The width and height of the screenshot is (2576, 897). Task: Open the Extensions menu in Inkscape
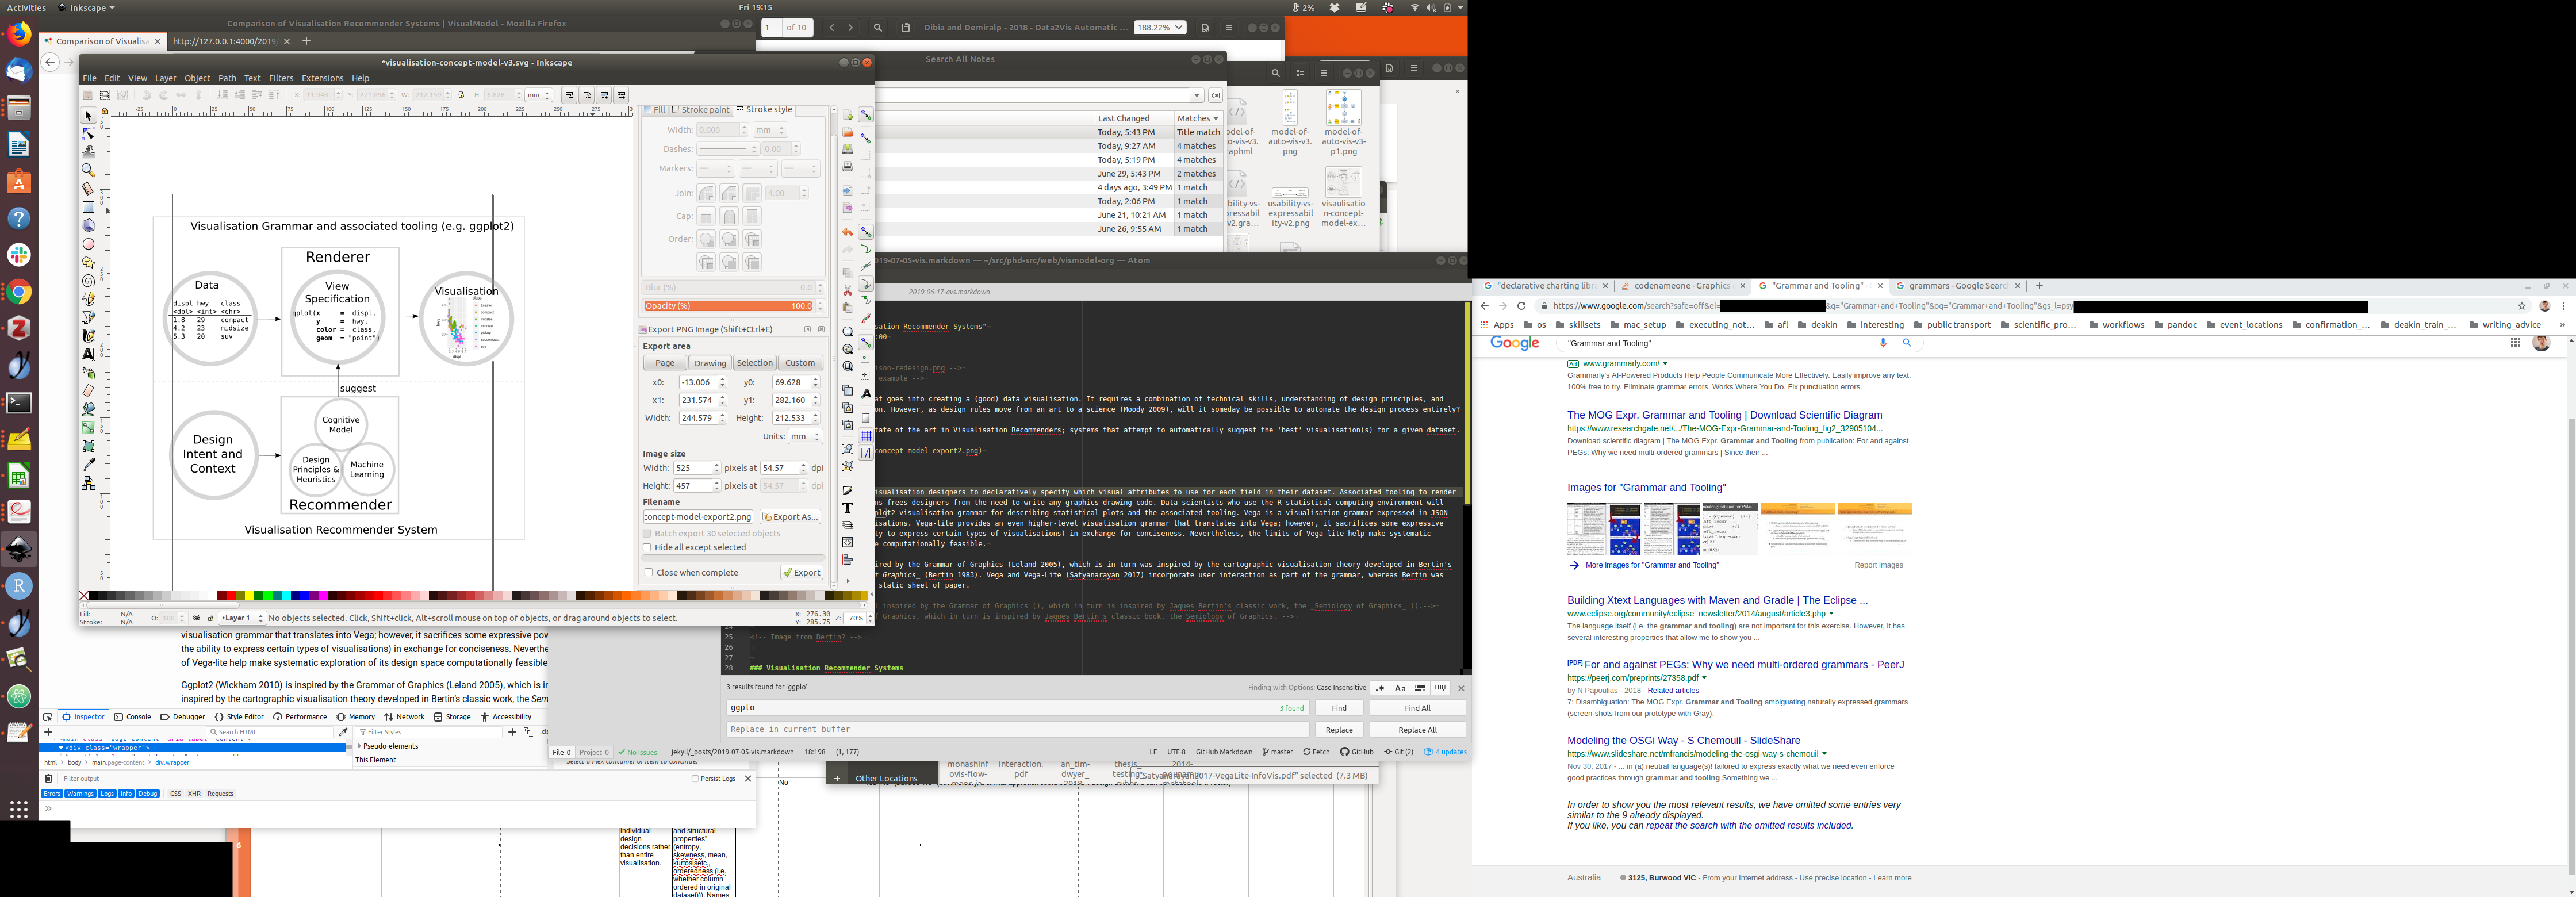pyautogui.click(x=322, y=78)
